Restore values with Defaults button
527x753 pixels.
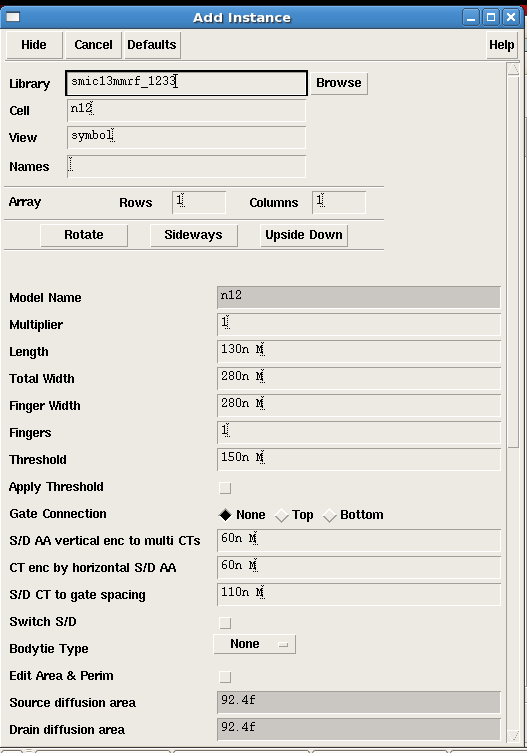point(152,45)
